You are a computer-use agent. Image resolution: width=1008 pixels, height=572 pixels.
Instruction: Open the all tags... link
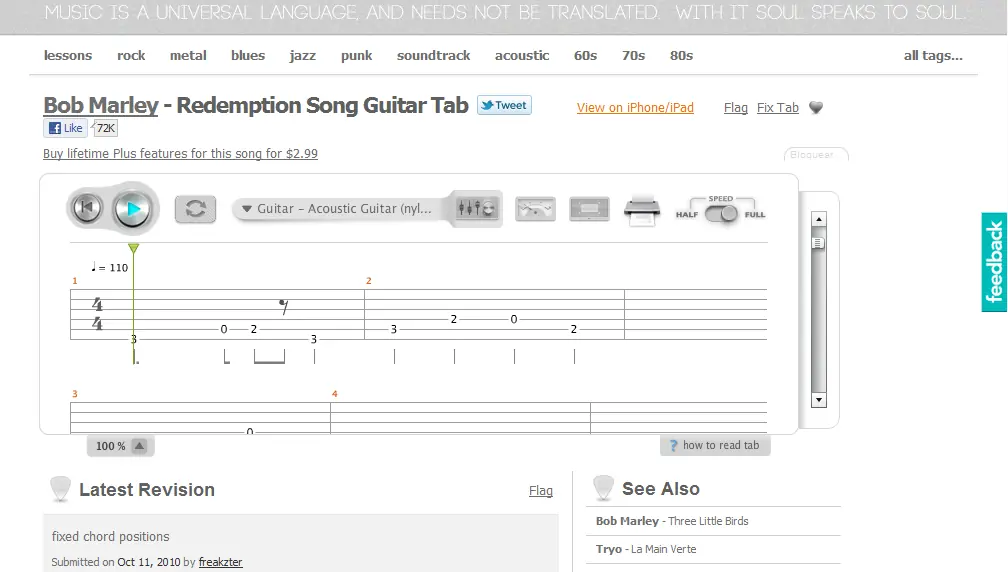(933, 56)
